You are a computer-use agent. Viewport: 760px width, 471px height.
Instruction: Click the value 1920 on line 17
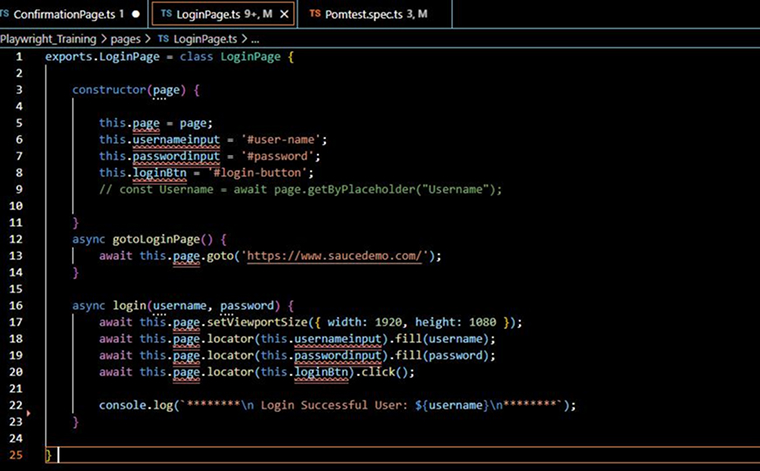coord(388,322)
